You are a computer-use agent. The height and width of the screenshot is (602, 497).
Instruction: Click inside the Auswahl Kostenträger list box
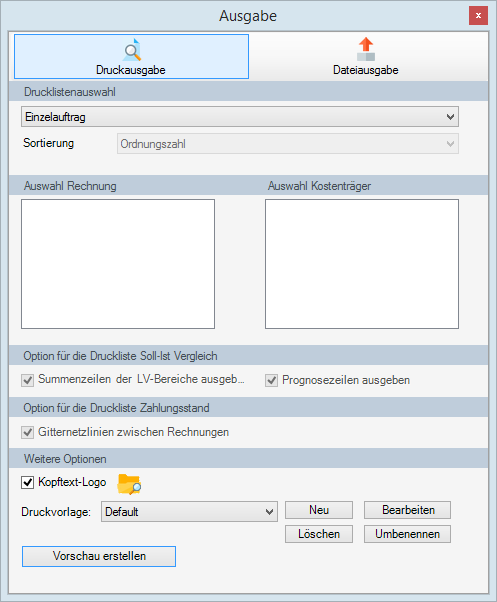(x=362, y=264)
